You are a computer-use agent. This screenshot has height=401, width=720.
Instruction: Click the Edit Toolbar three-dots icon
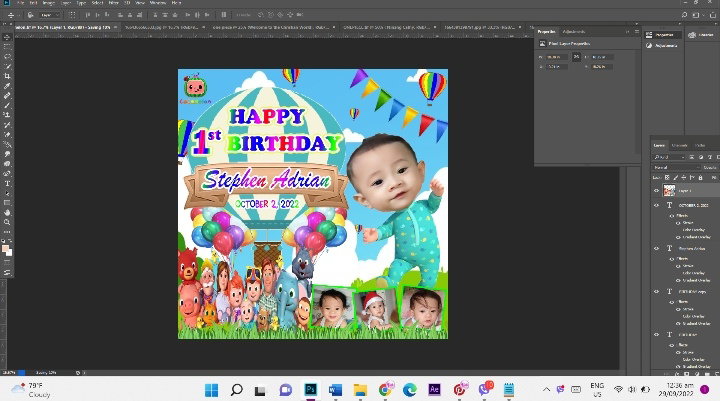7,232
